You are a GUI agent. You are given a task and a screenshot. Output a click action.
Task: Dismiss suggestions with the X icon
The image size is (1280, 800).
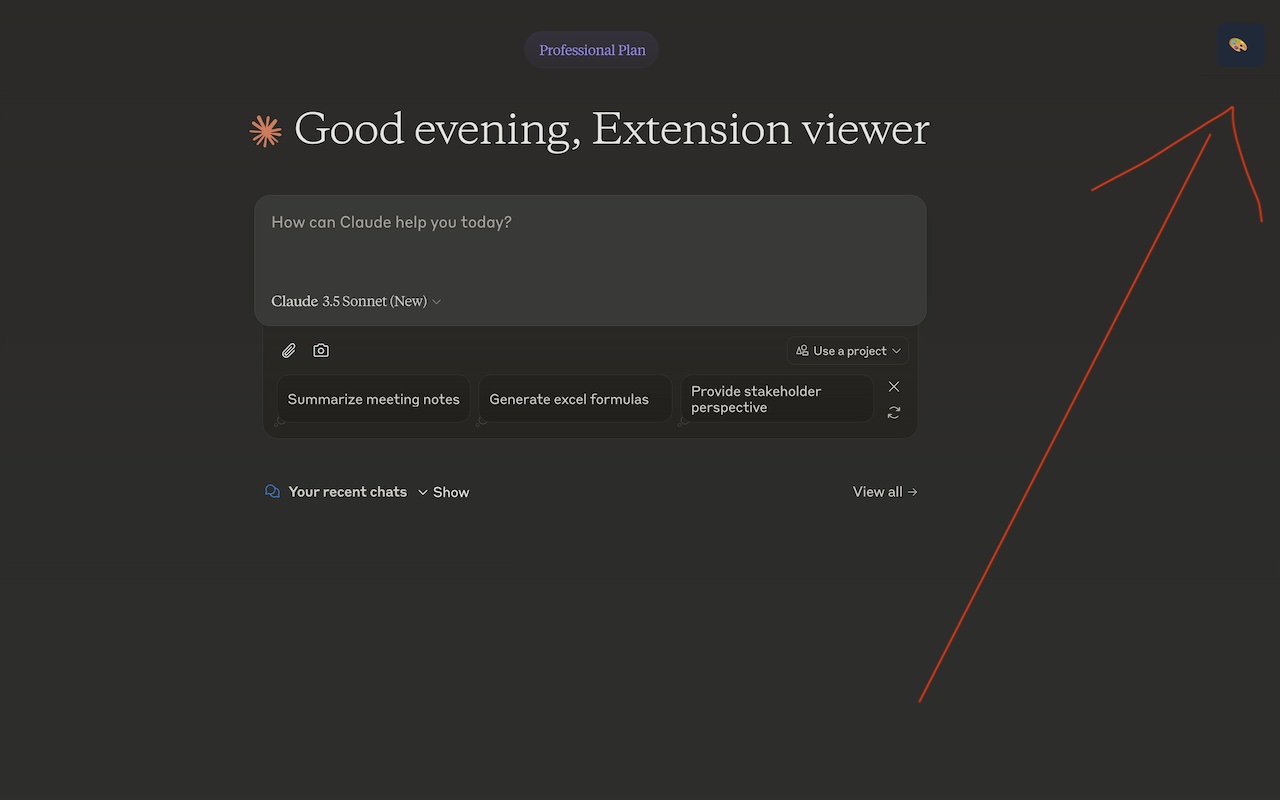[x=894, y=387]
